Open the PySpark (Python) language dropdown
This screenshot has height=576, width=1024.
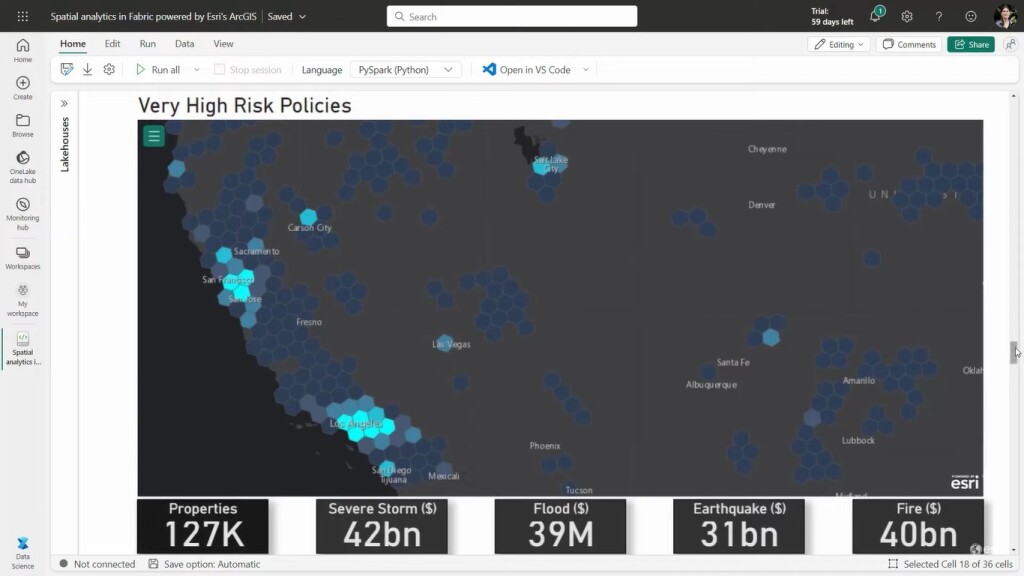[406, 69]
